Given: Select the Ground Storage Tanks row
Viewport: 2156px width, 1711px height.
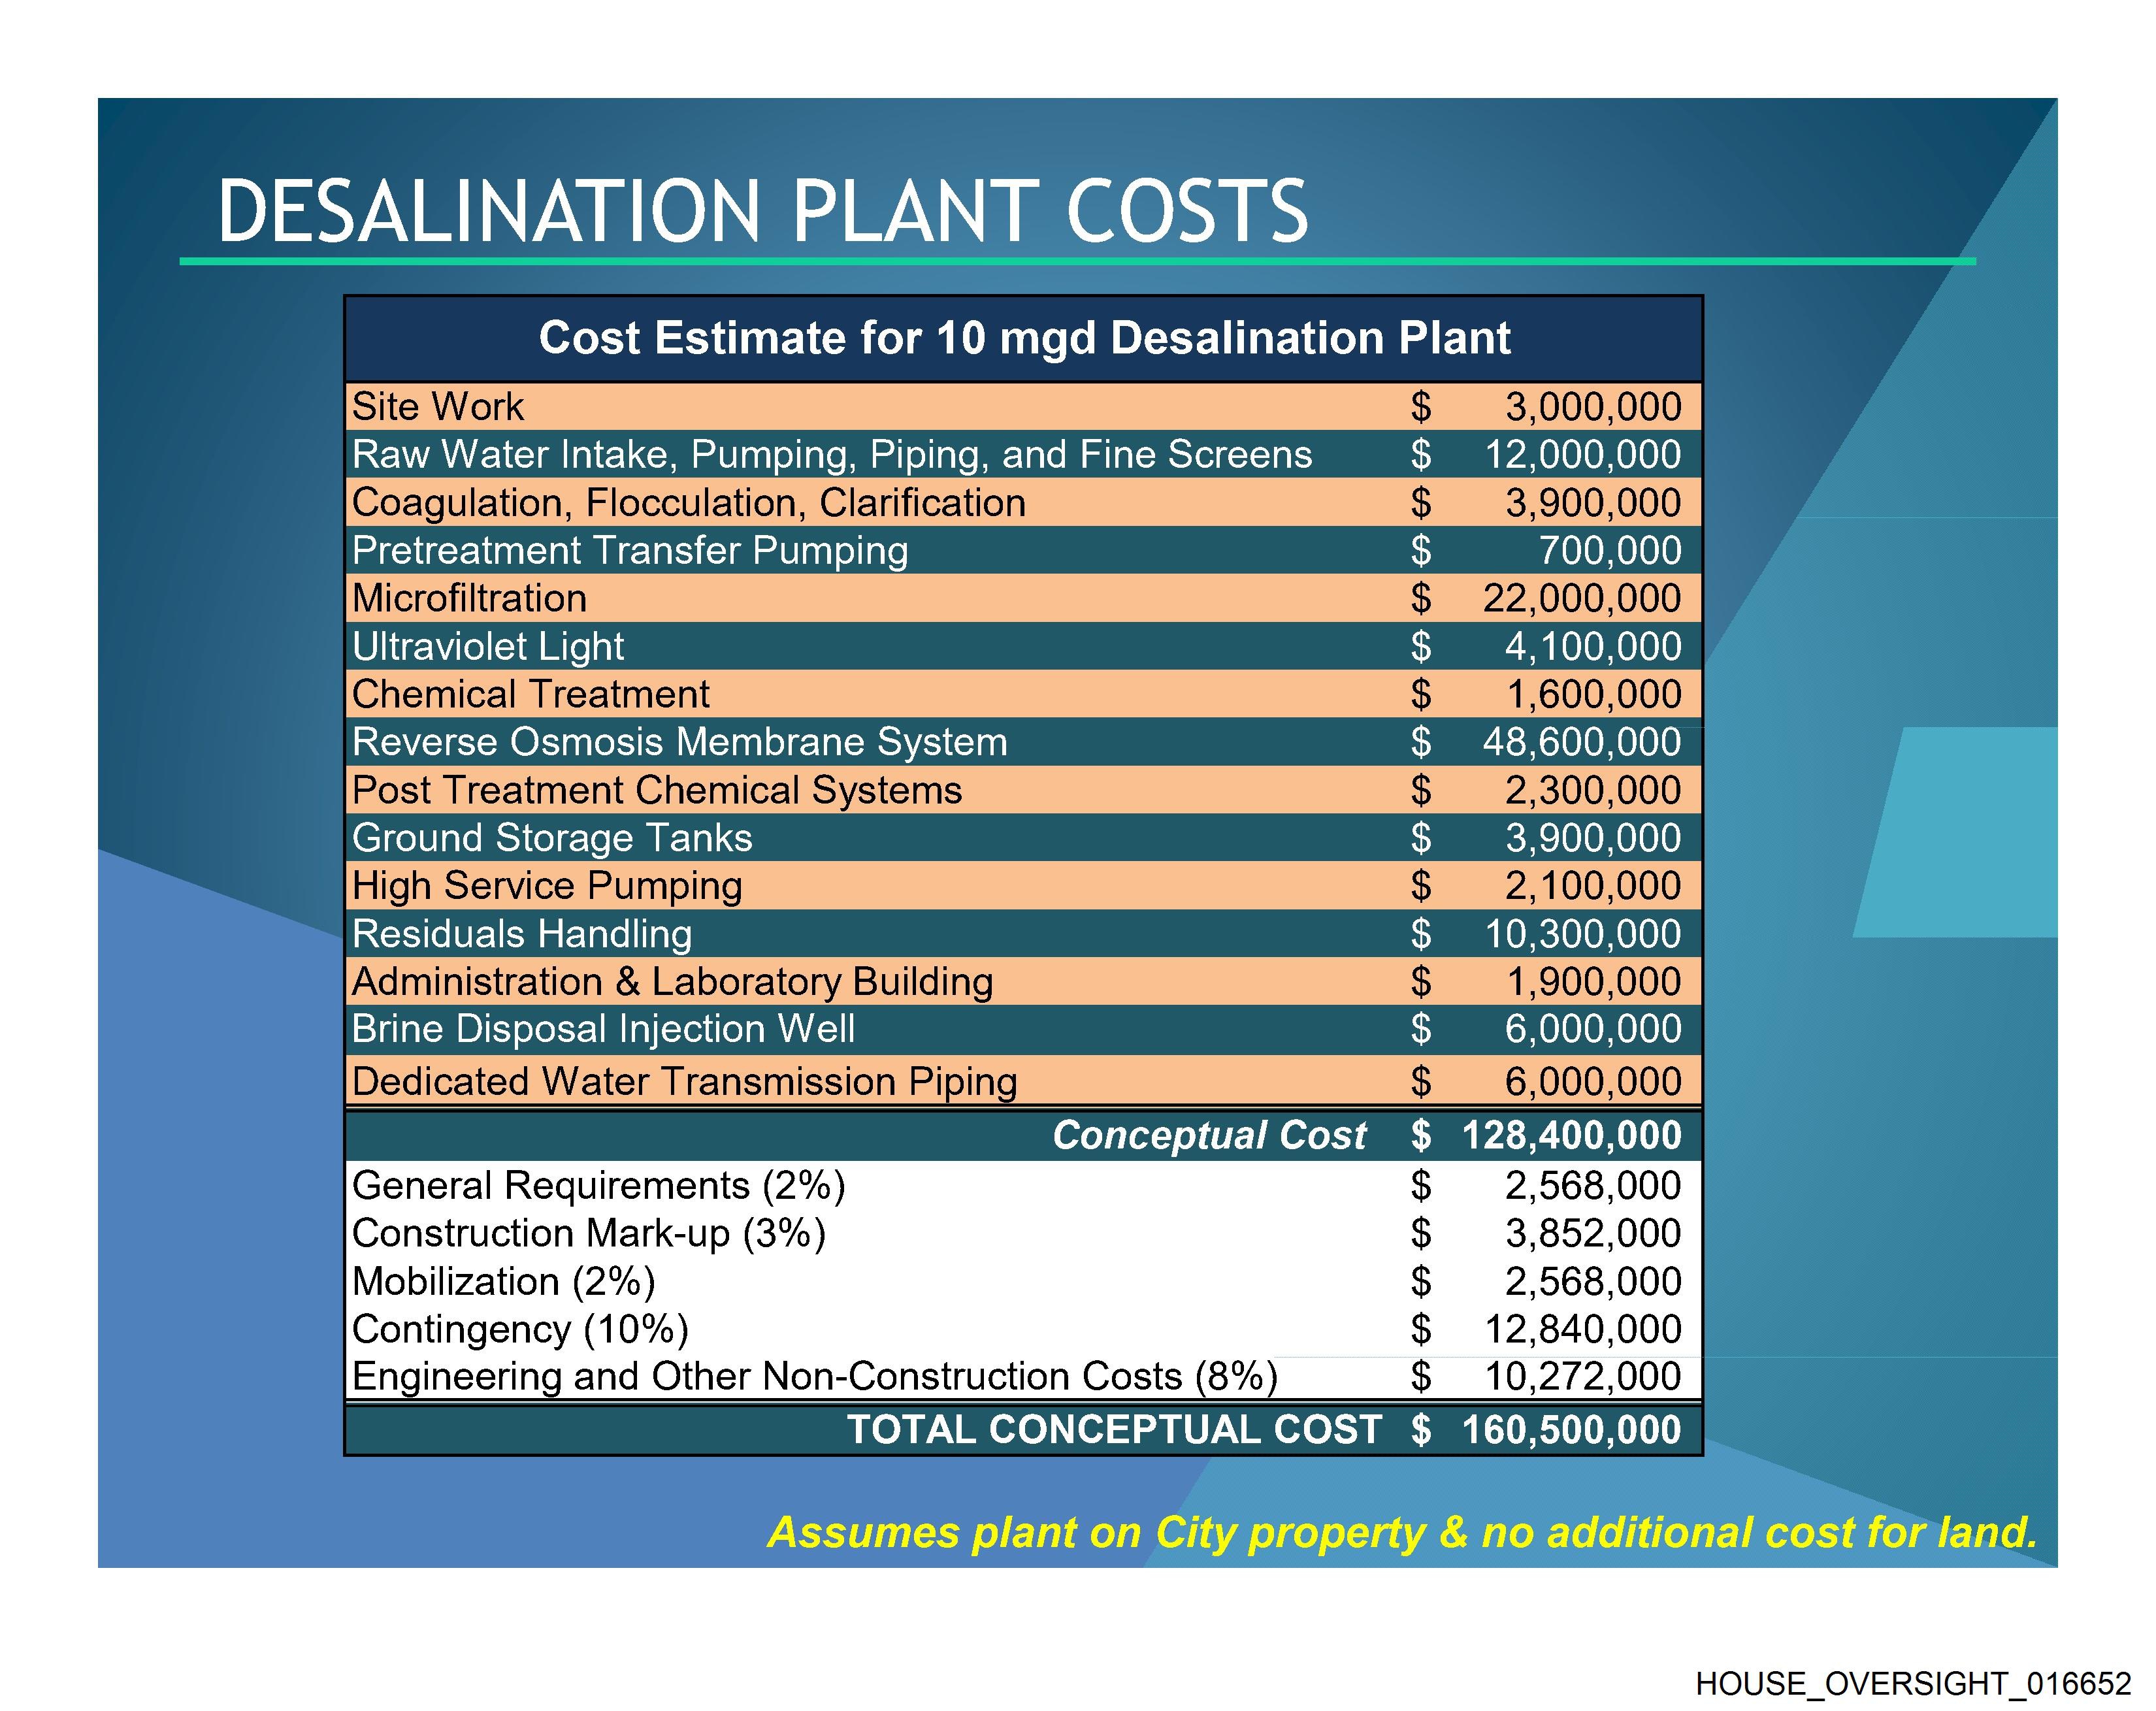Looking at the screenshot, I should tap(551, 838).
